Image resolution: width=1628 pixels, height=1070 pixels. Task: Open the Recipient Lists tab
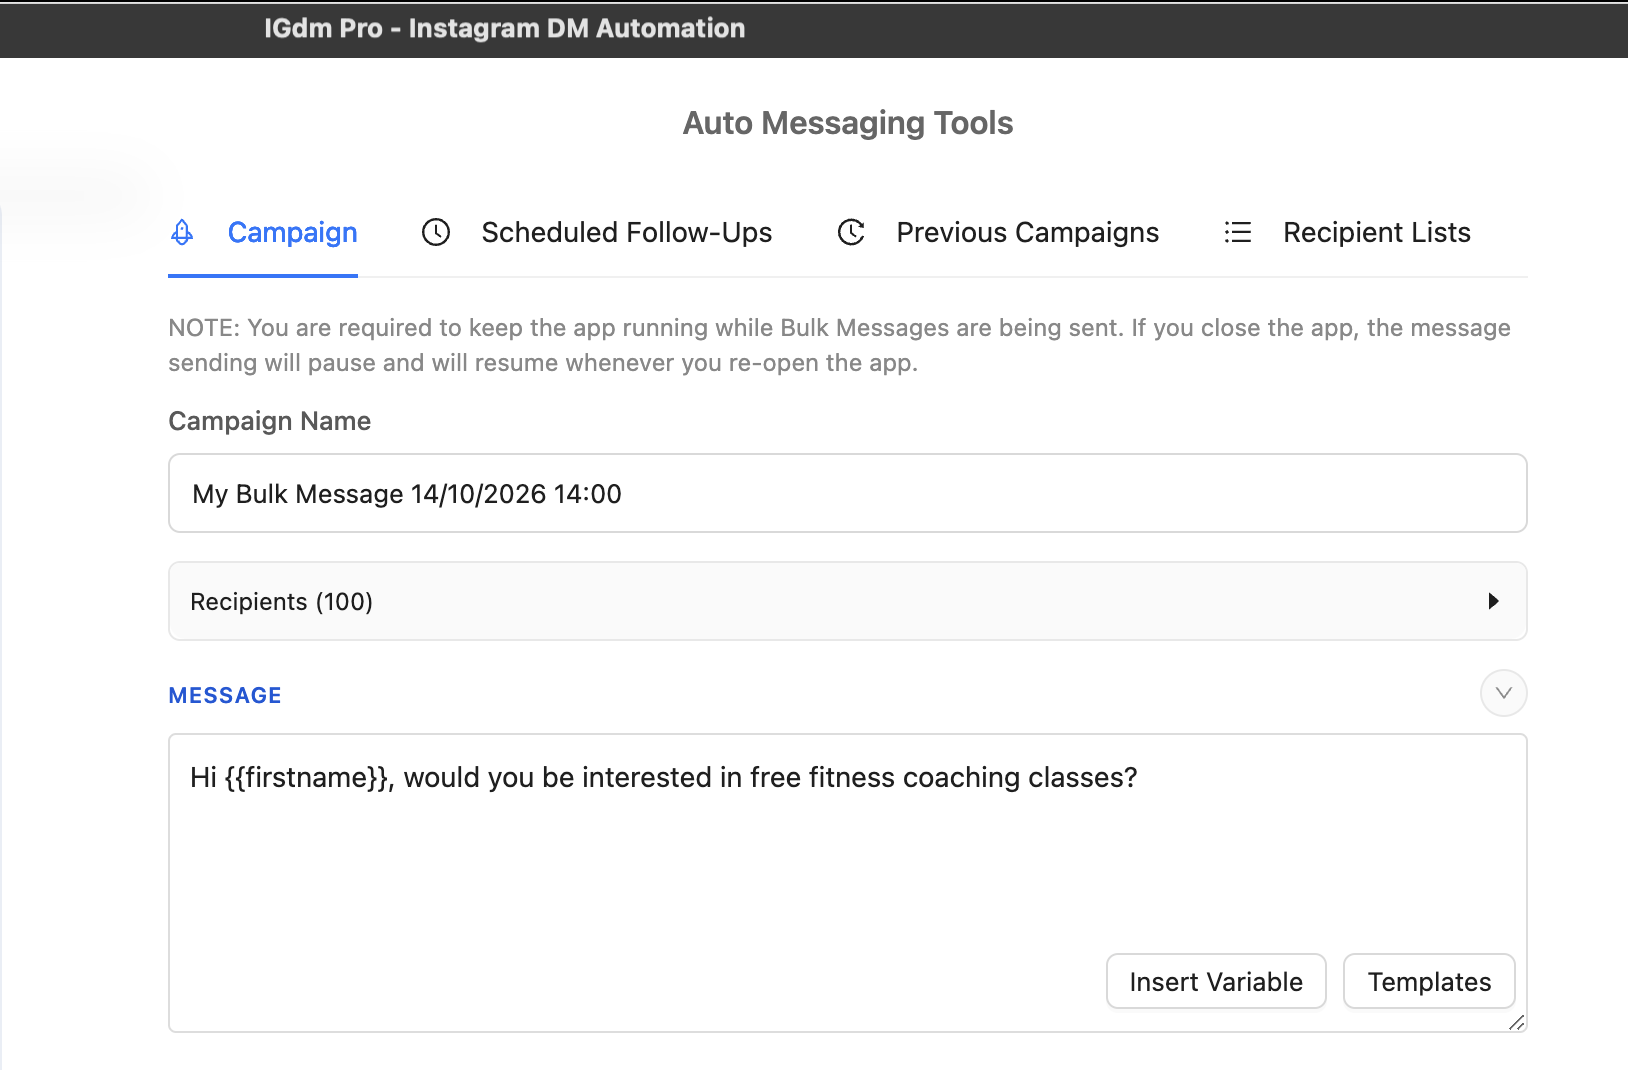tap(1347, 232)
